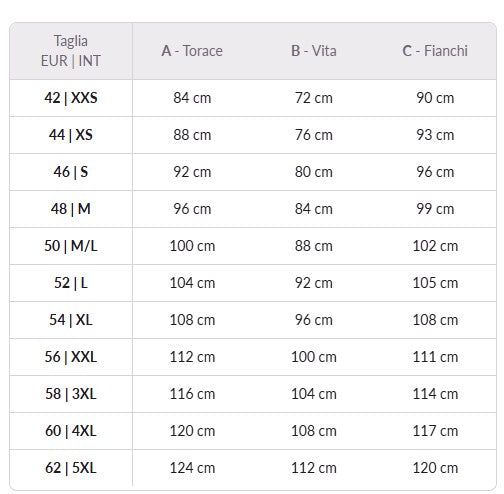The height and width of the screenshot is (494, 504).
Task: Select the 48 | M size label
Action: tap(71, 209)
